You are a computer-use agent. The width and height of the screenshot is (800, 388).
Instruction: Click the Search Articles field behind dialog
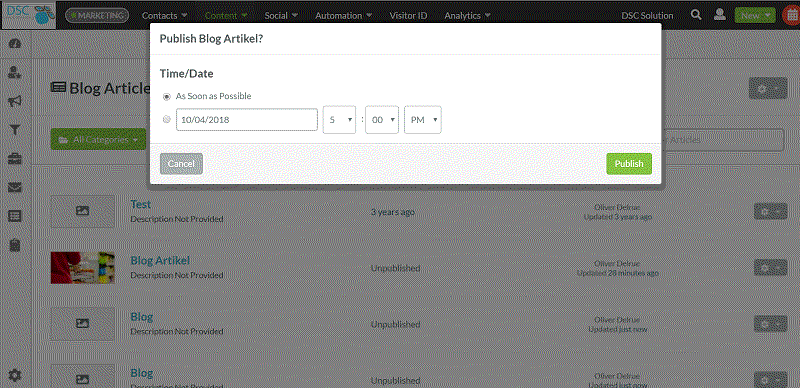click(722, 140)
